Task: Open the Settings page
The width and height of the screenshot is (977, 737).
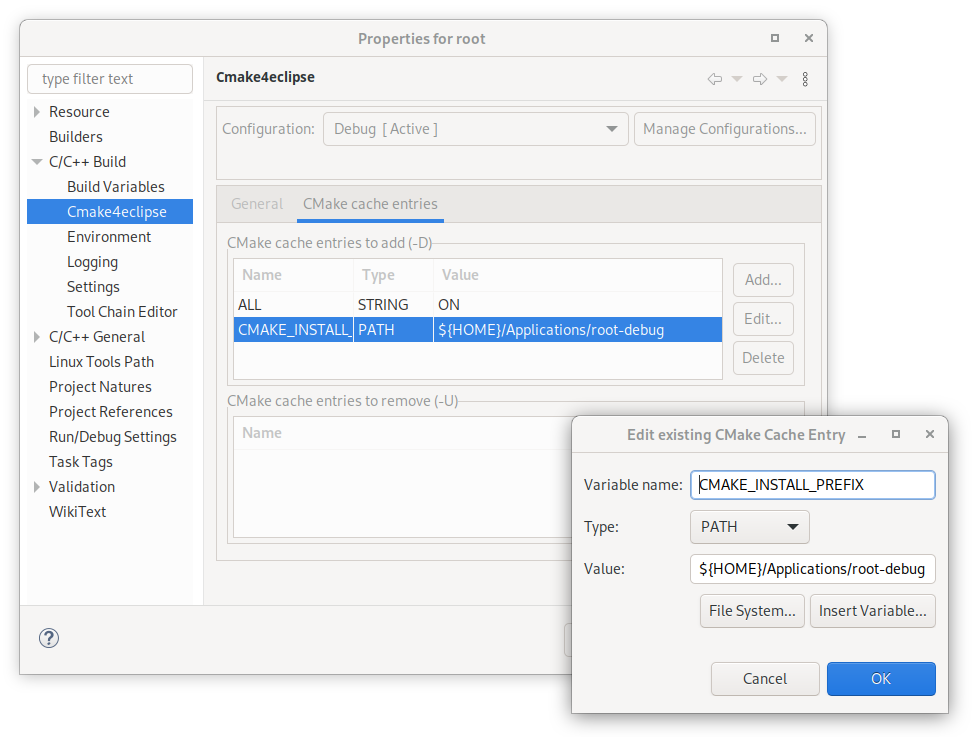Action: (93, 287)
